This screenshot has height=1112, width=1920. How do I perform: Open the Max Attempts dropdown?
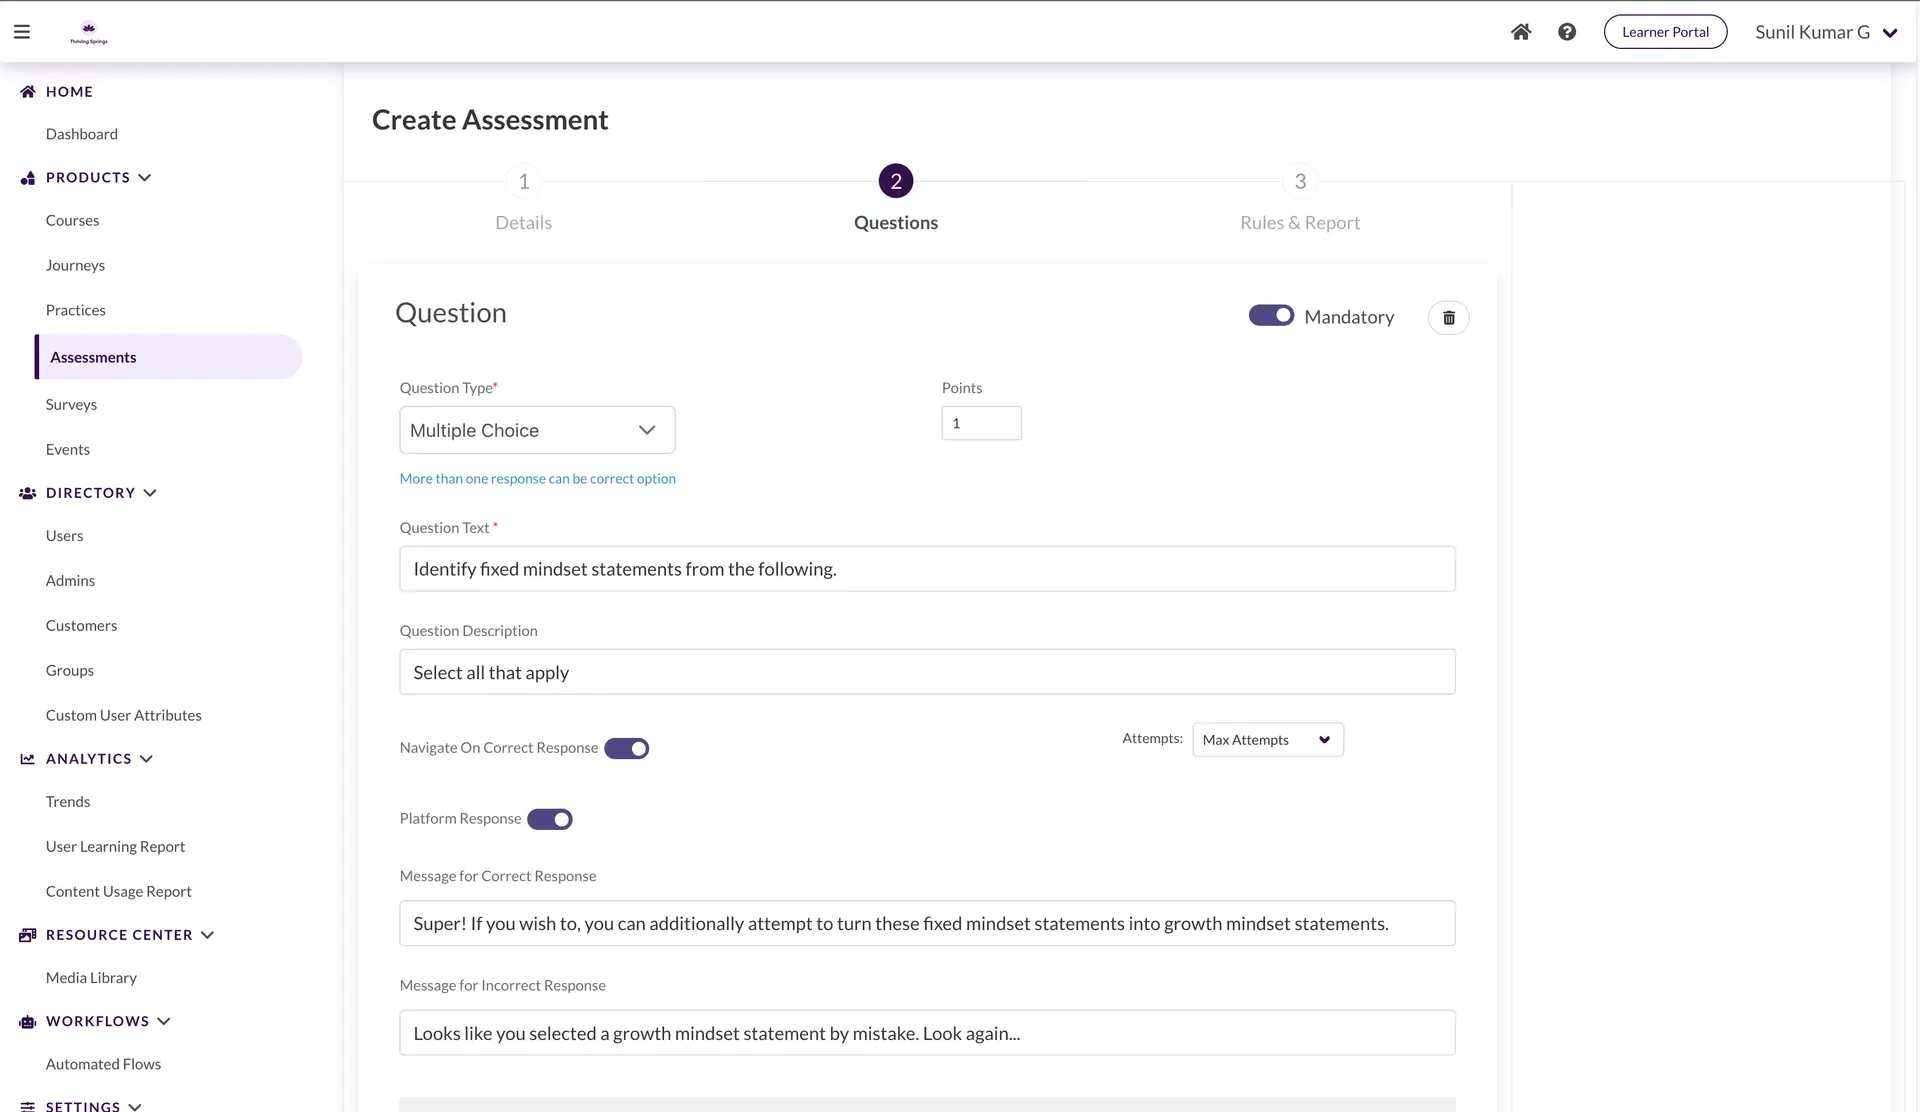coord(1267,740)
